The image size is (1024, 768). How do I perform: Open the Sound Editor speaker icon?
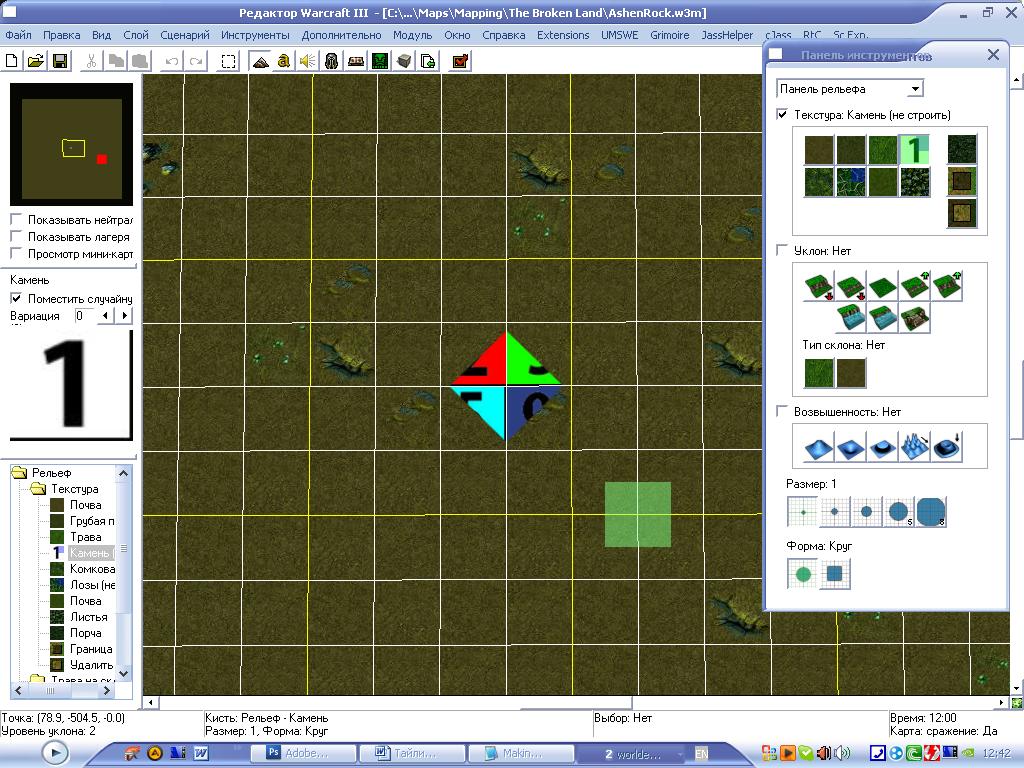coord(307,61)
